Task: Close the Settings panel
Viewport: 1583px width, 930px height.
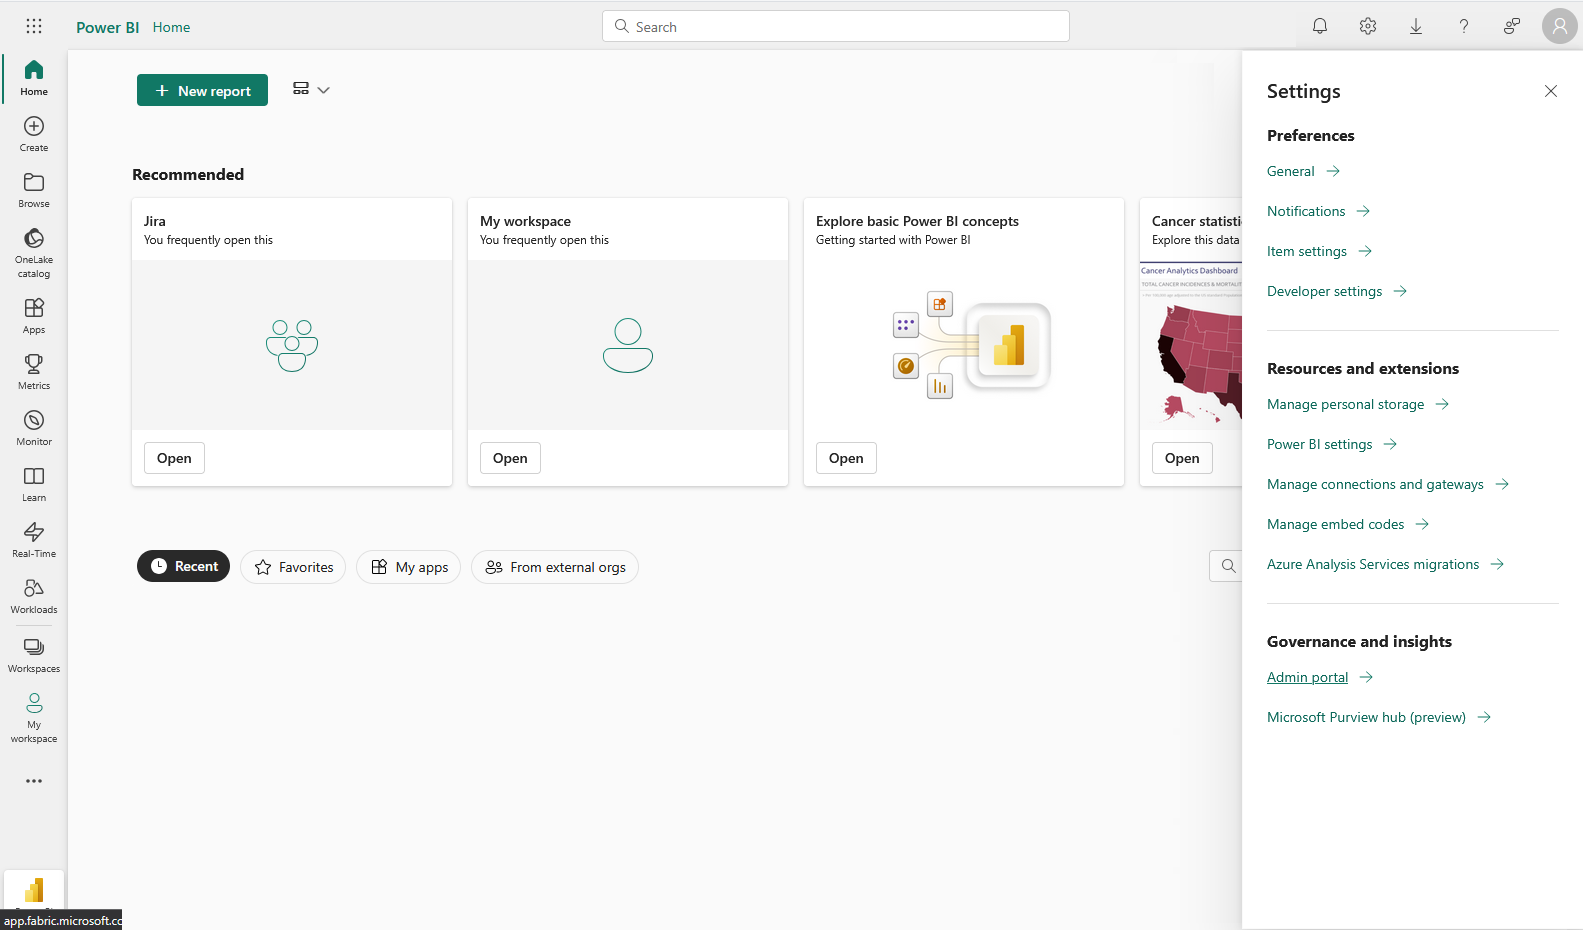Action: click(x=1551, y=91)
